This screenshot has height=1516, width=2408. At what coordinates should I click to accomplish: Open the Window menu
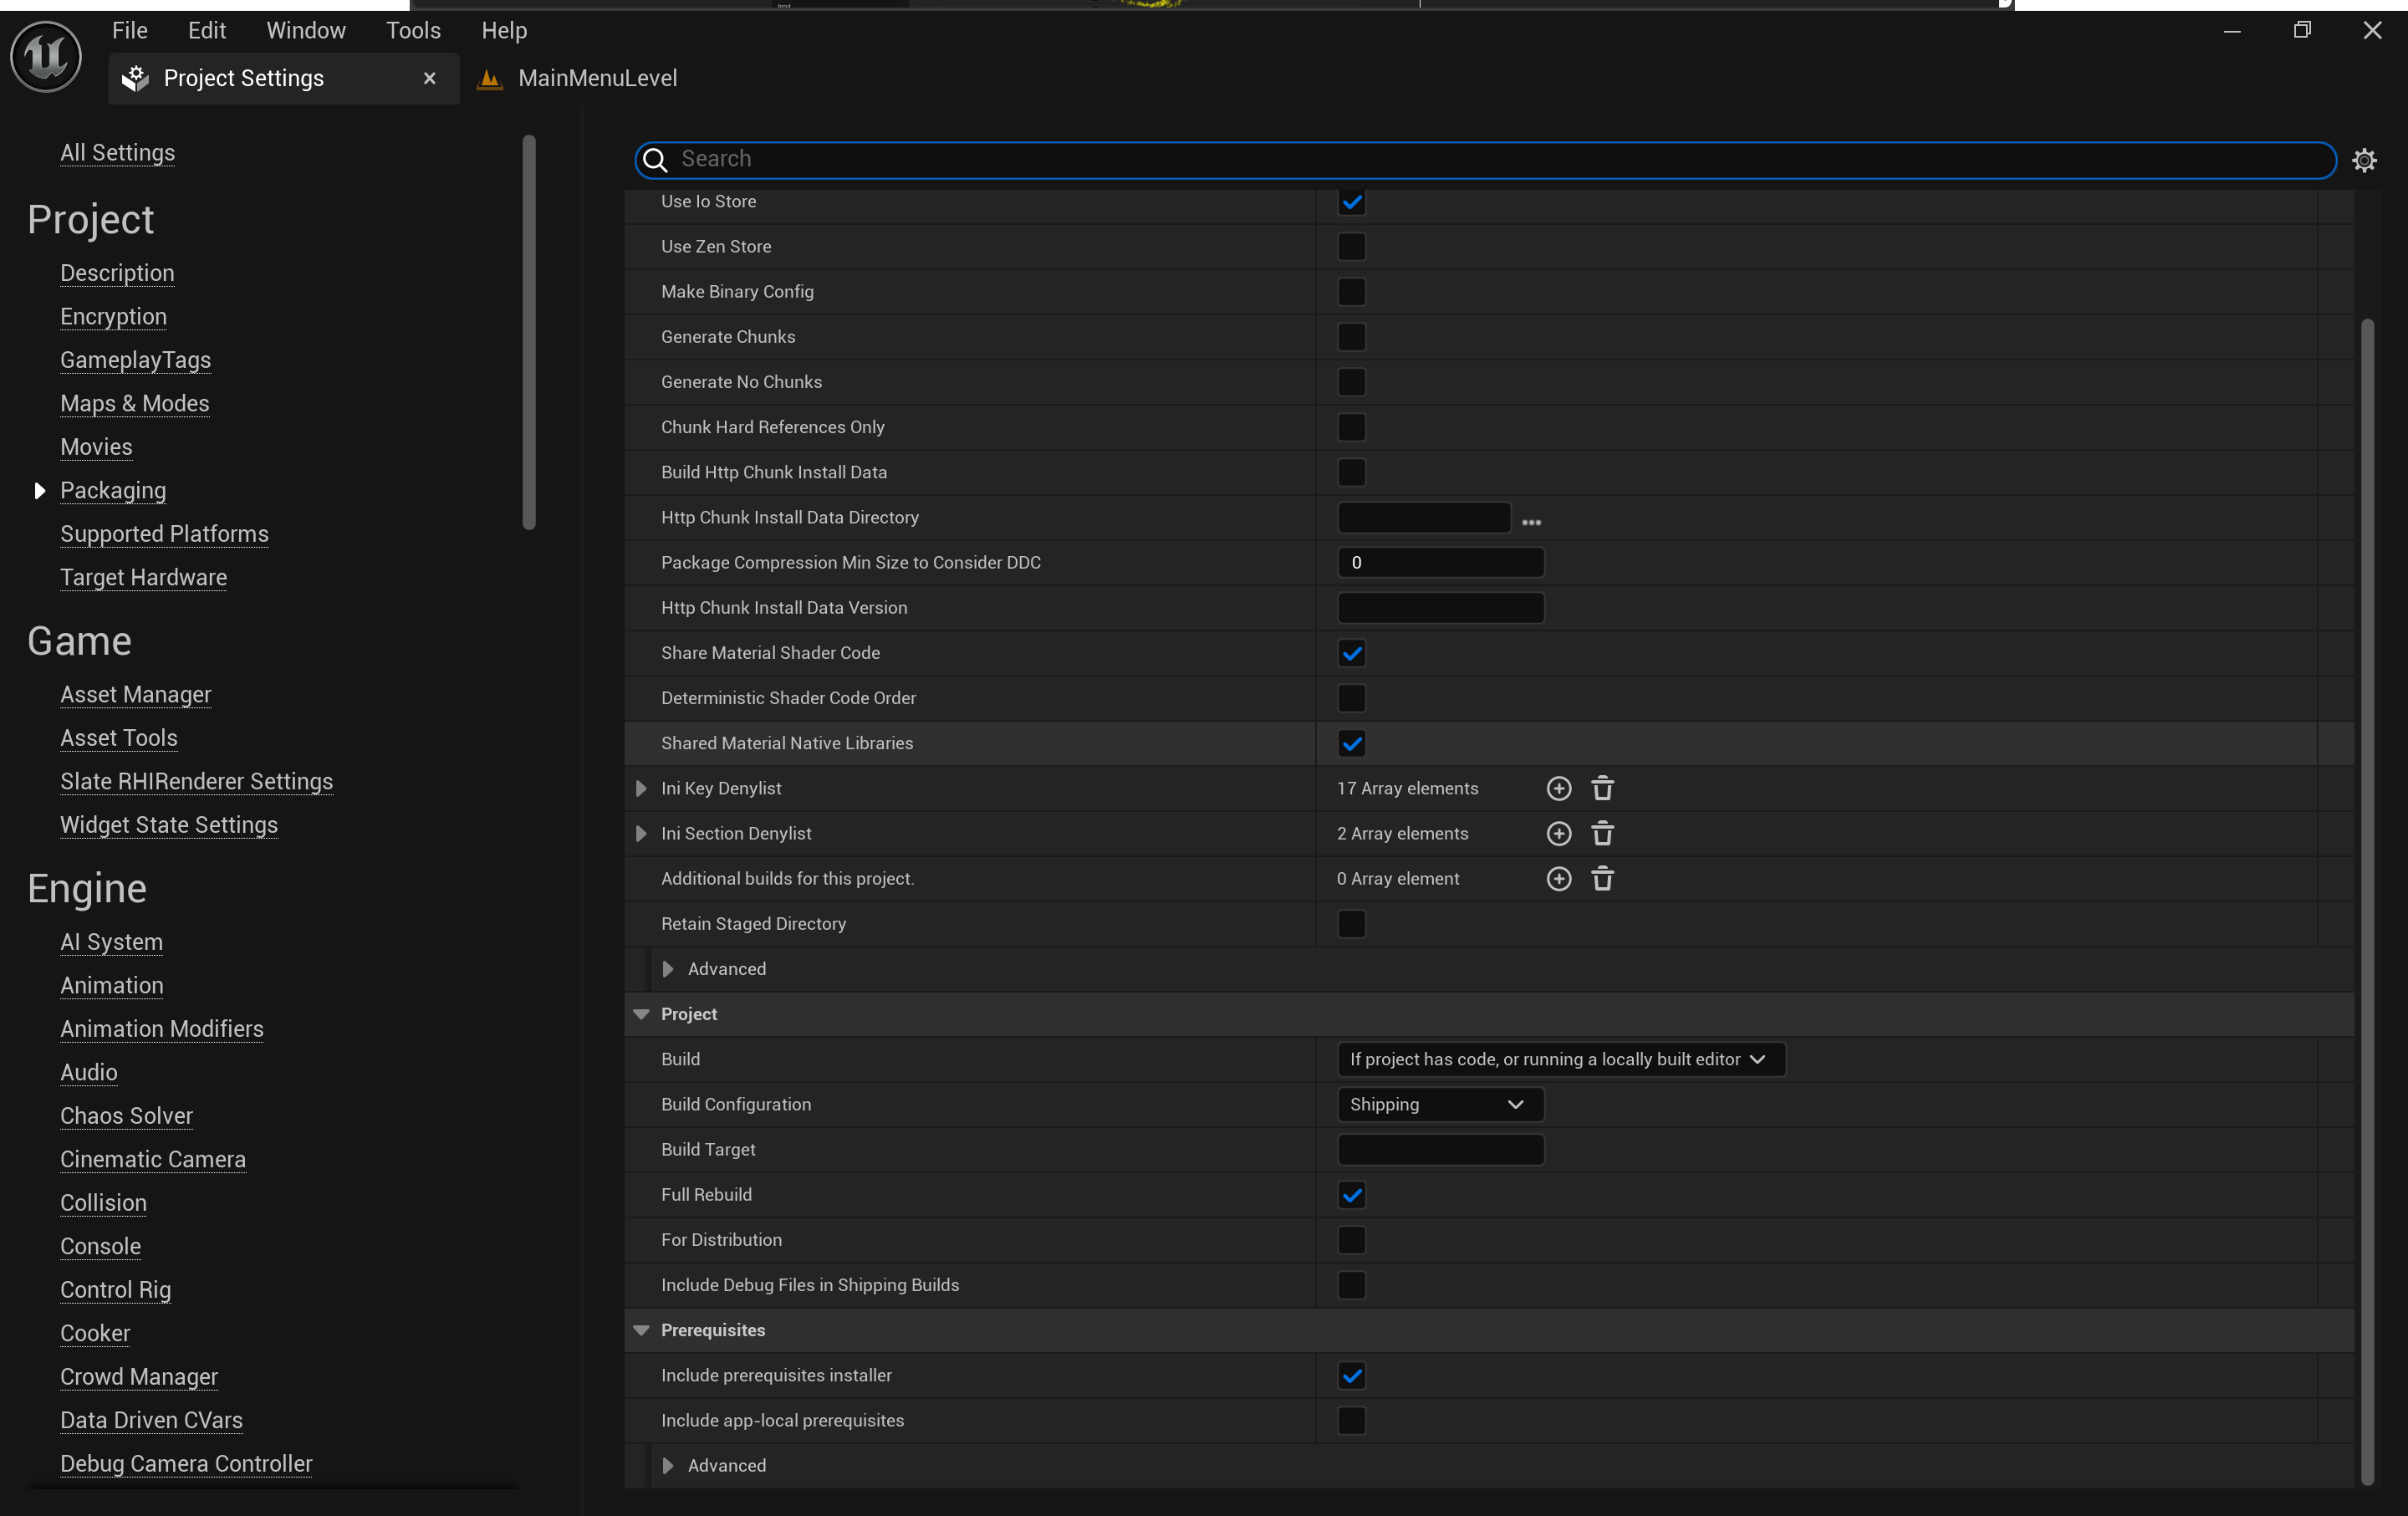[x=306, y=30]
